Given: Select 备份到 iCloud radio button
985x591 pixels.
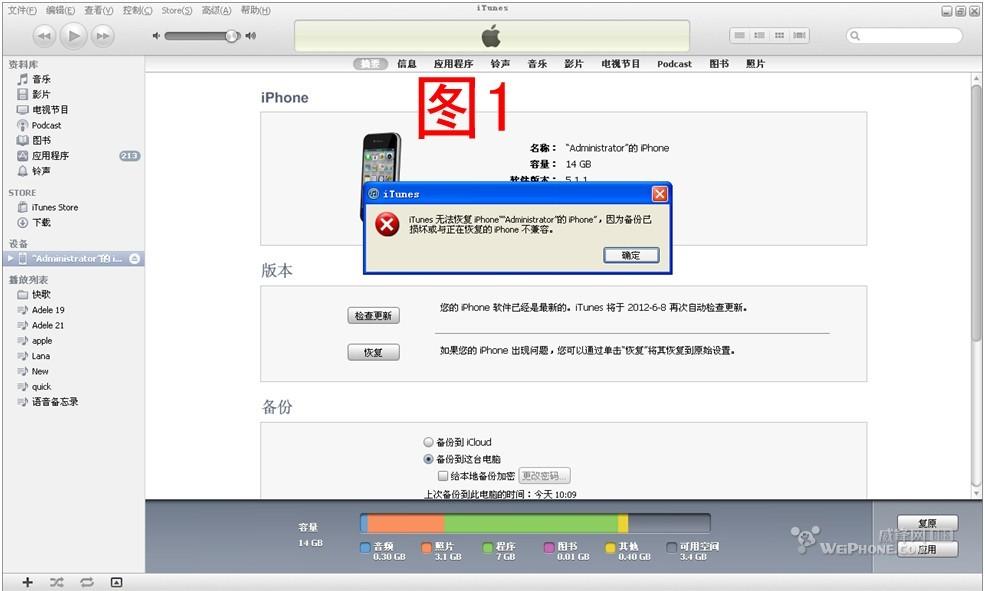Looking at the screenshot, I should [428, 442].
